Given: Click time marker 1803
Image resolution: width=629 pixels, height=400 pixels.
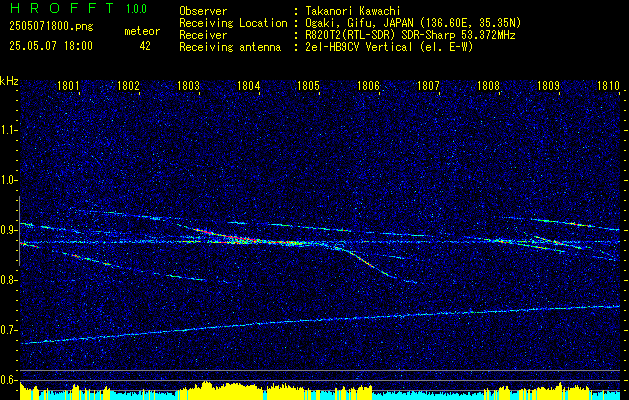Looking at the screenshot, I should tap(188, 86).
